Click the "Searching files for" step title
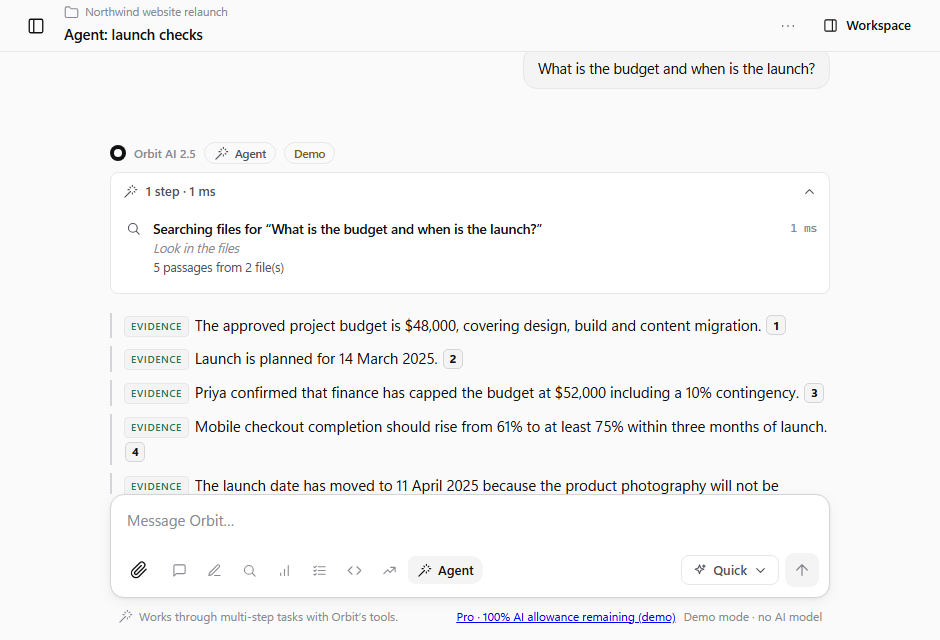This screenshot has width=940, height=640. (x=348, y=230)
